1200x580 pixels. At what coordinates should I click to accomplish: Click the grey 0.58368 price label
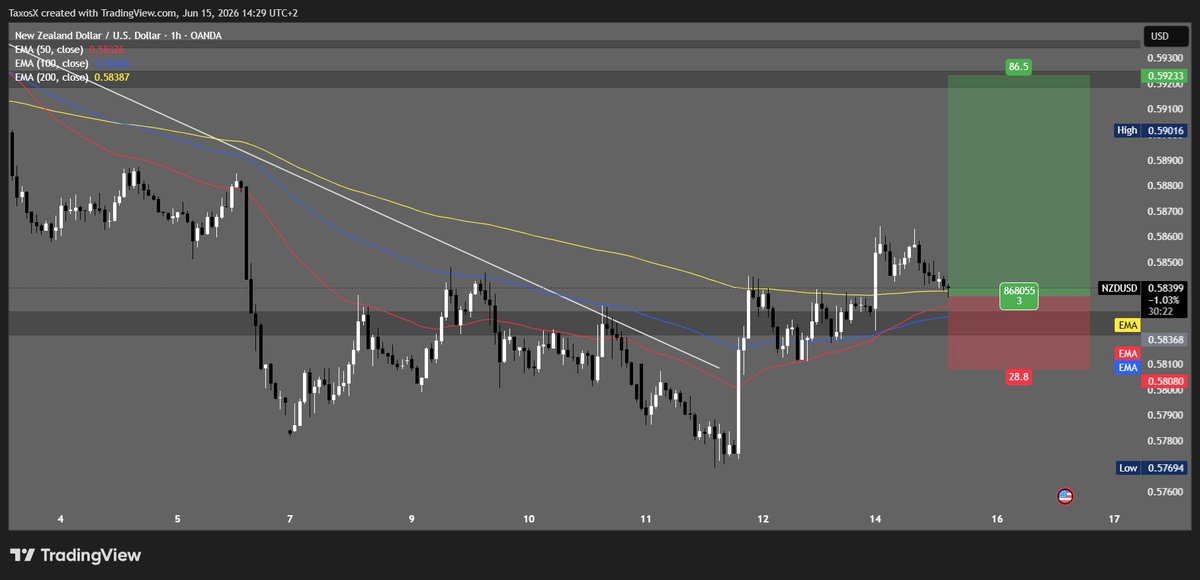pos(1166,339)
